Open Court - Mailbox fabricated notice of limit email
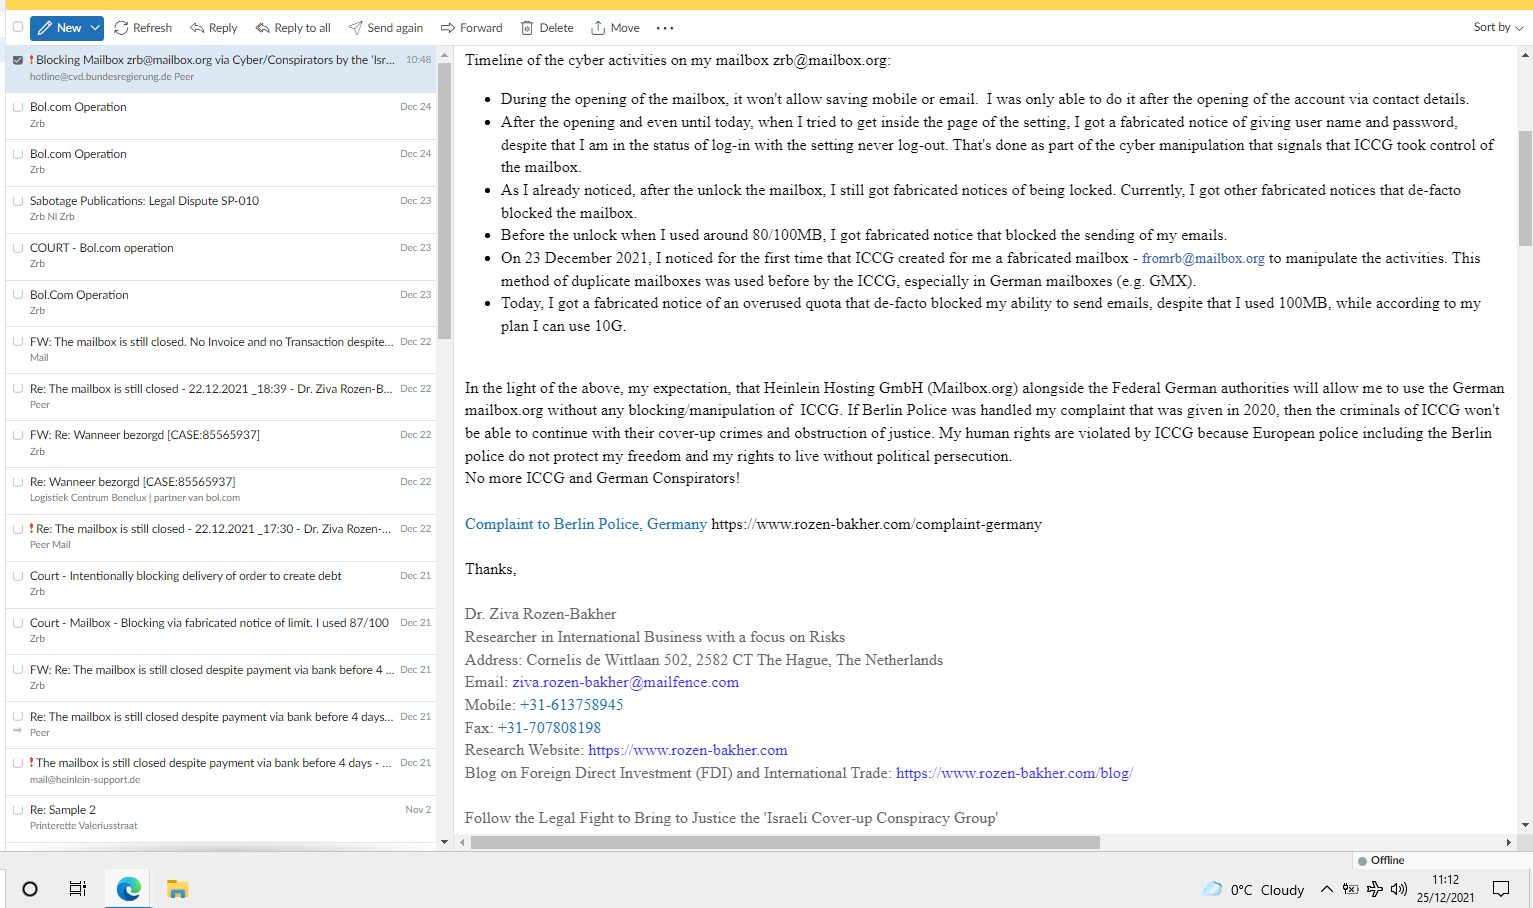The width and height of the screenshot is (1533, 908). 221,630
